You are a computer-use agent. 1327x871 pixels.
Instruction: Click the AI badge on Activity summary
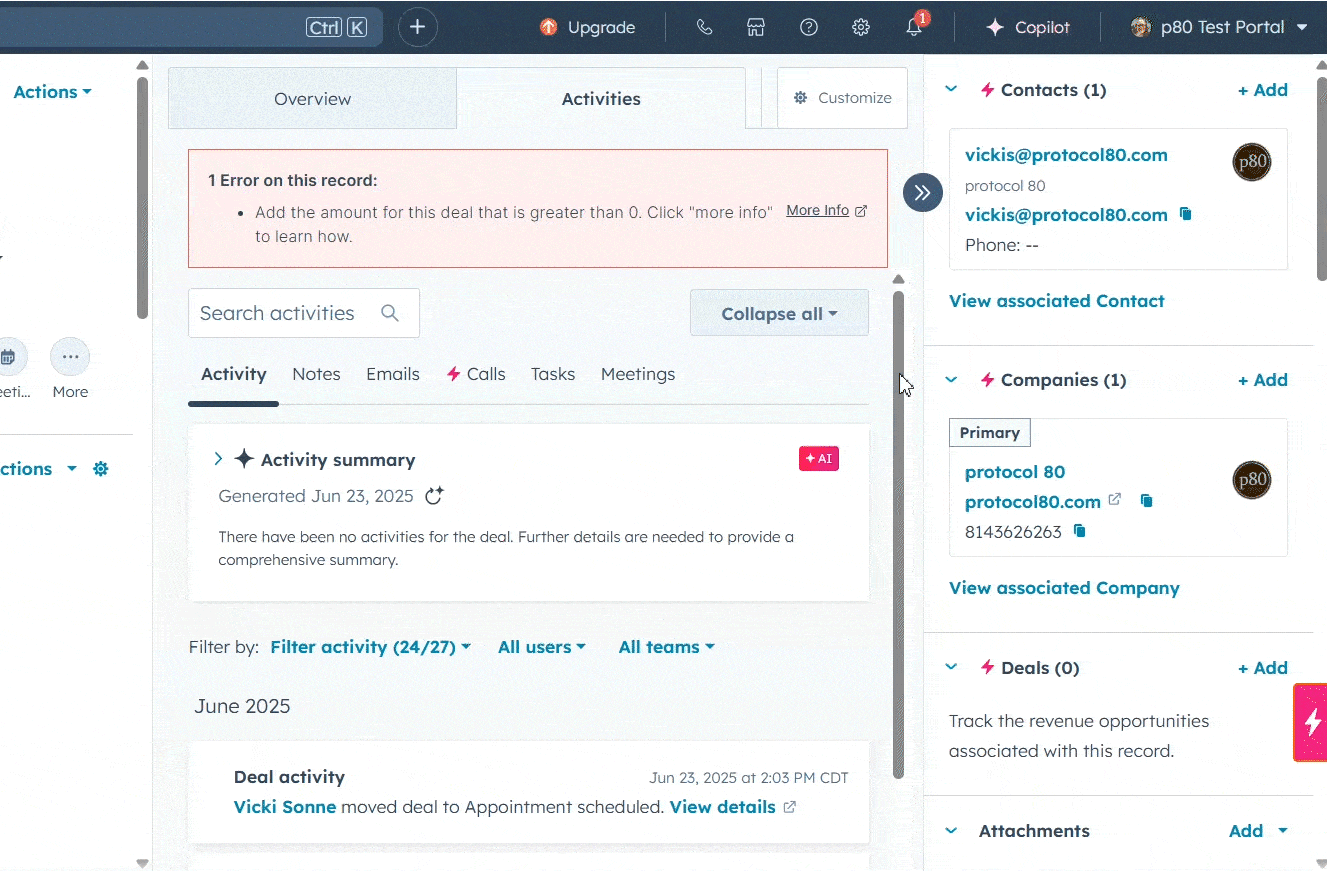818,458
